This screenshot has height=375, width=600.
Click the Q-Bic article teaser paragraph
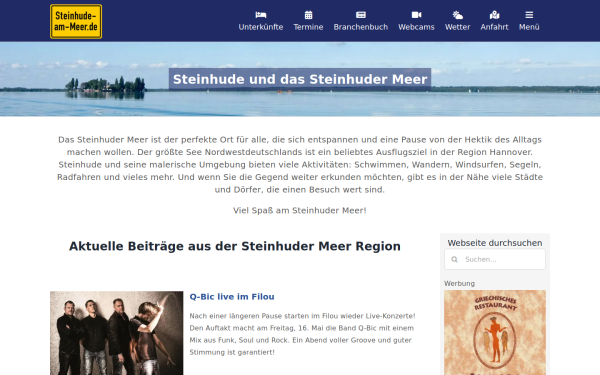pos(302,334)
